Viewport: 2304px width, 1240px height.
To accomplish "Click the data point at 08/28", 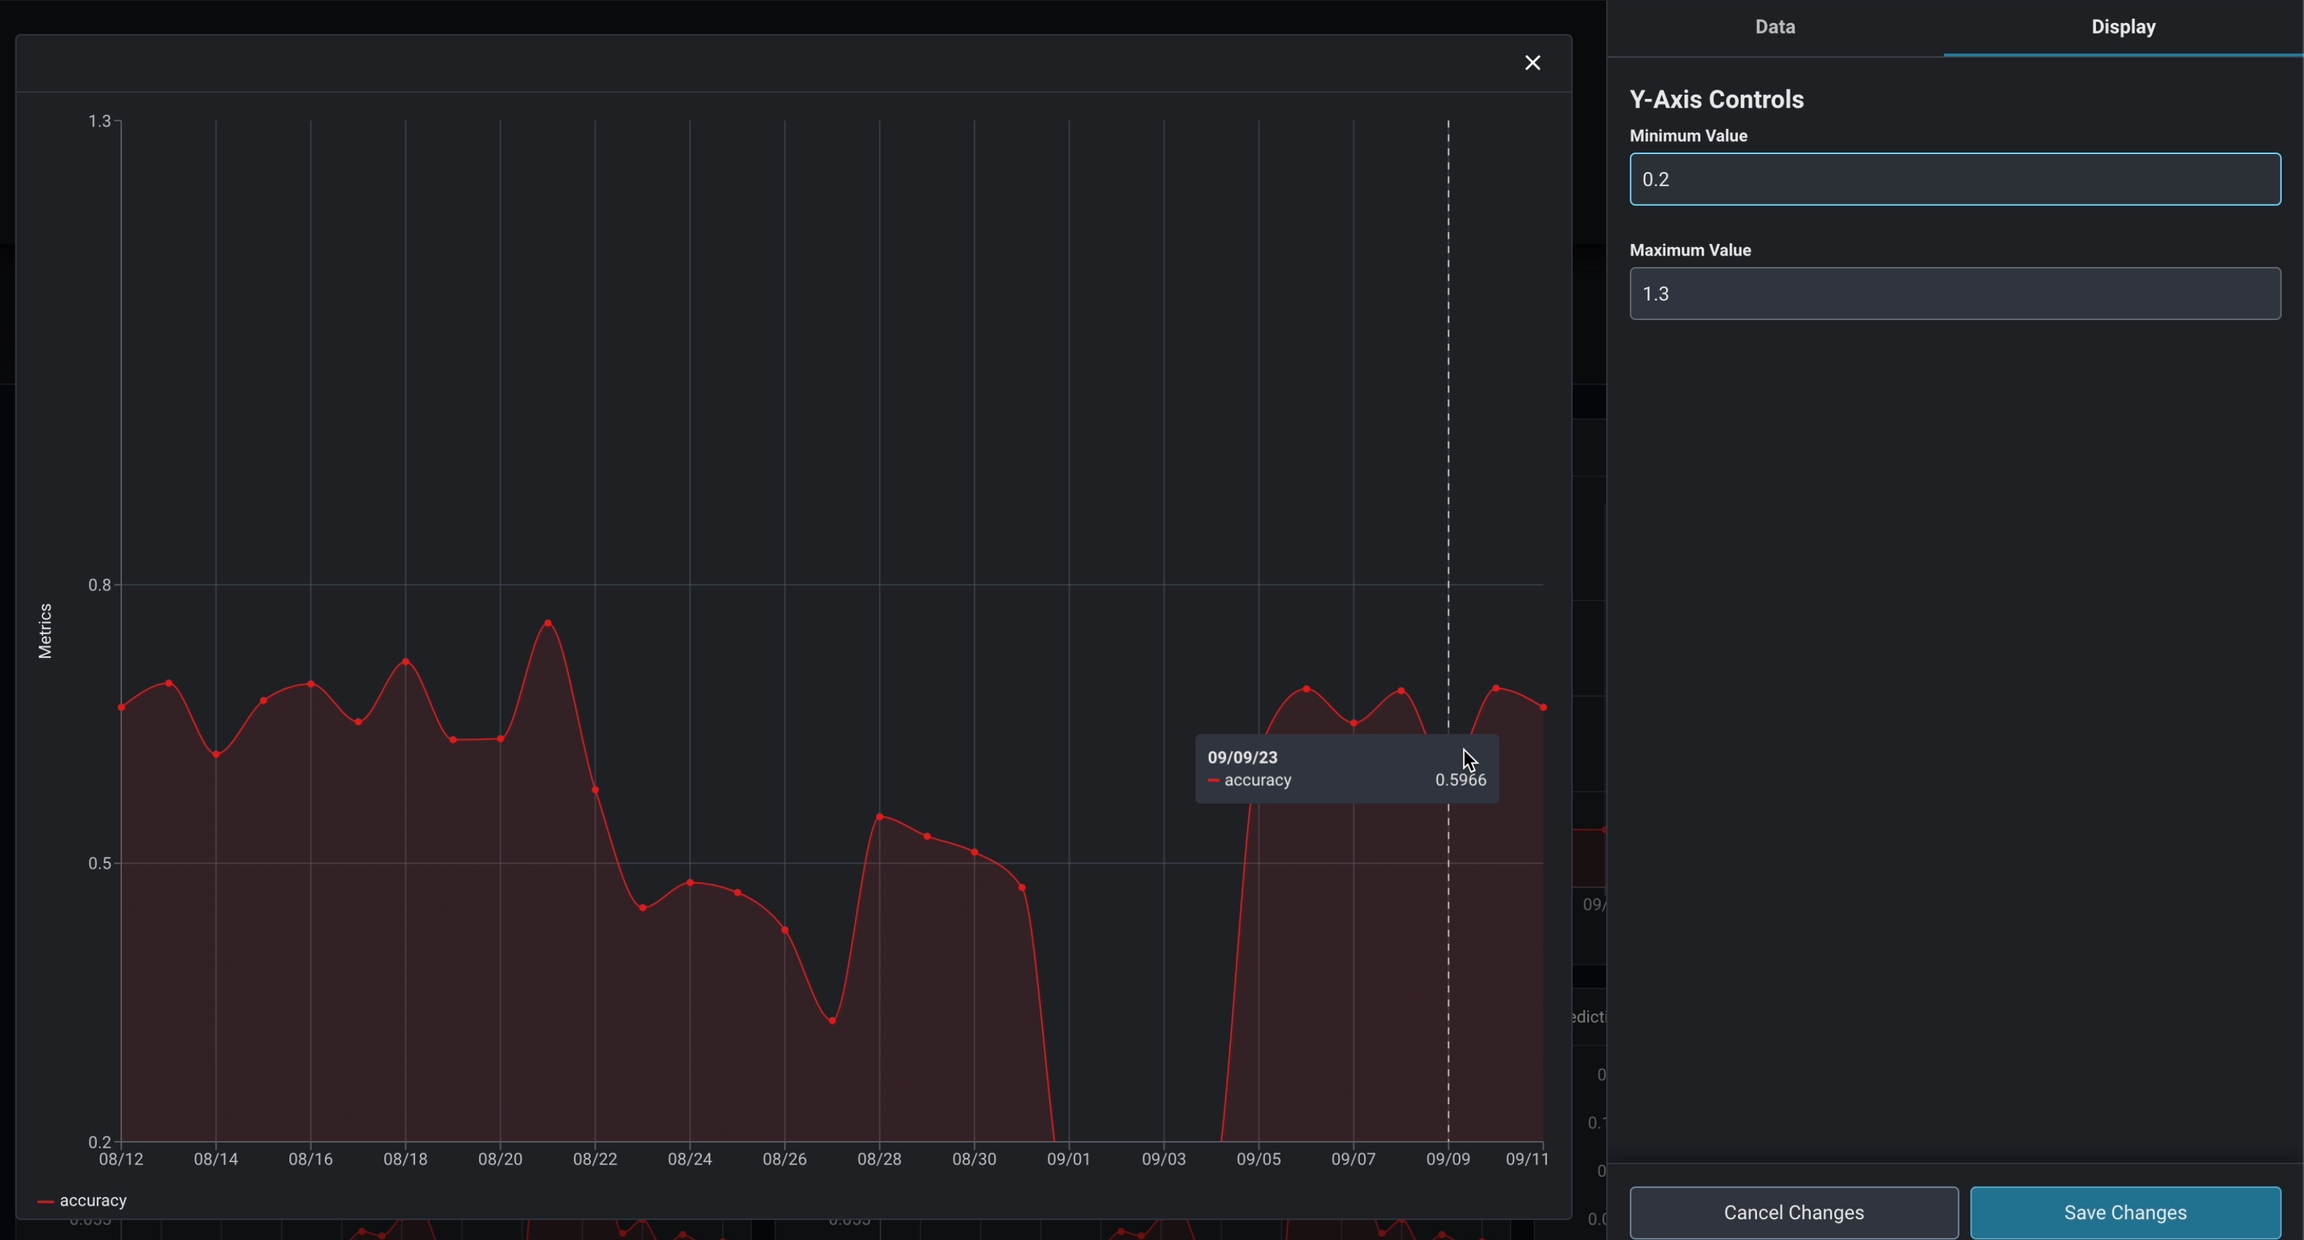I will coord(880,817).
